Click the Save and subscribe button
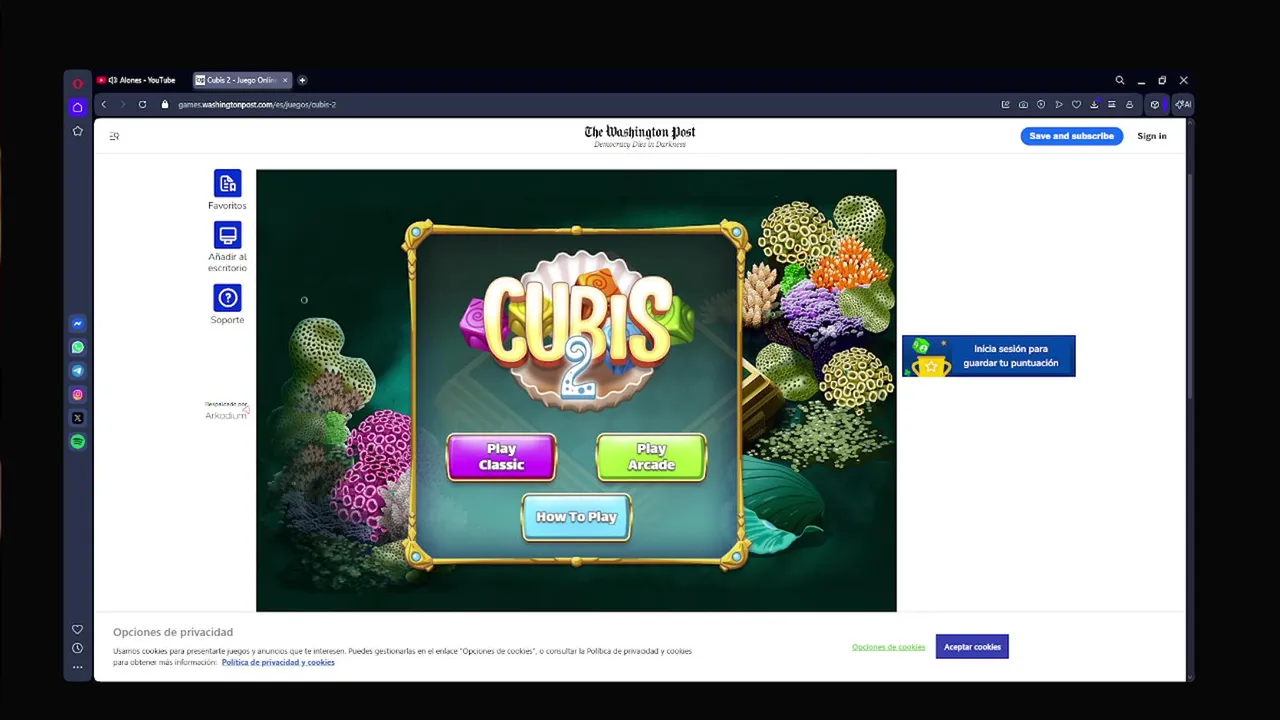 click(x=1071, y=136)
